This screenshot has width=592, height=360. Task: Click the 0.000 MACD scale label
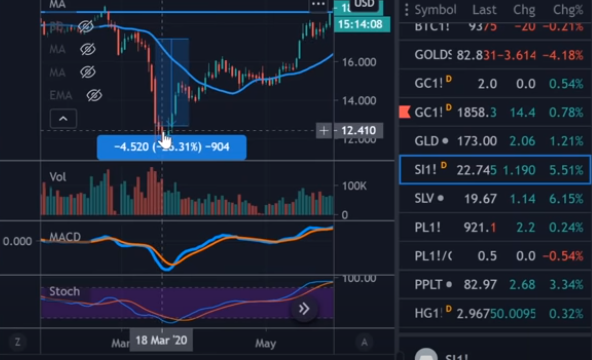coord(17,242)
